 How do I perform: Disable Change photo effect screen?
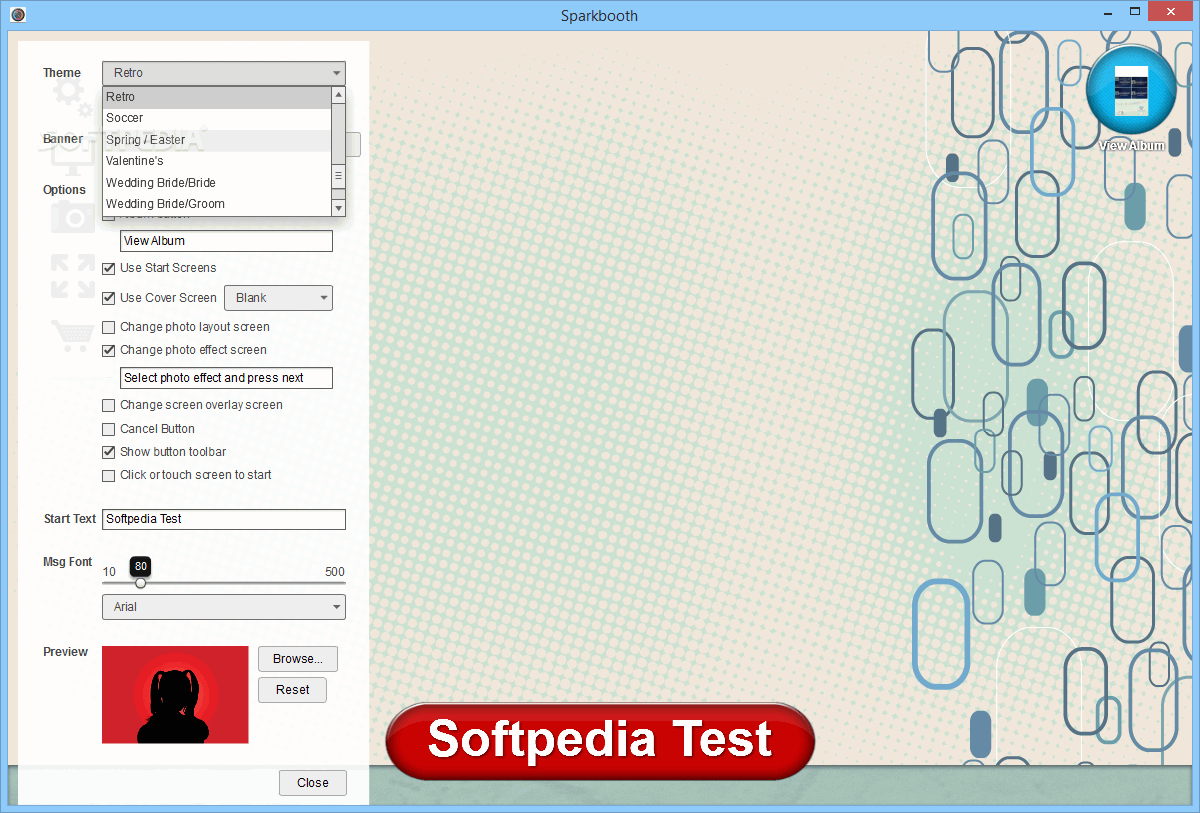(109, 350)
